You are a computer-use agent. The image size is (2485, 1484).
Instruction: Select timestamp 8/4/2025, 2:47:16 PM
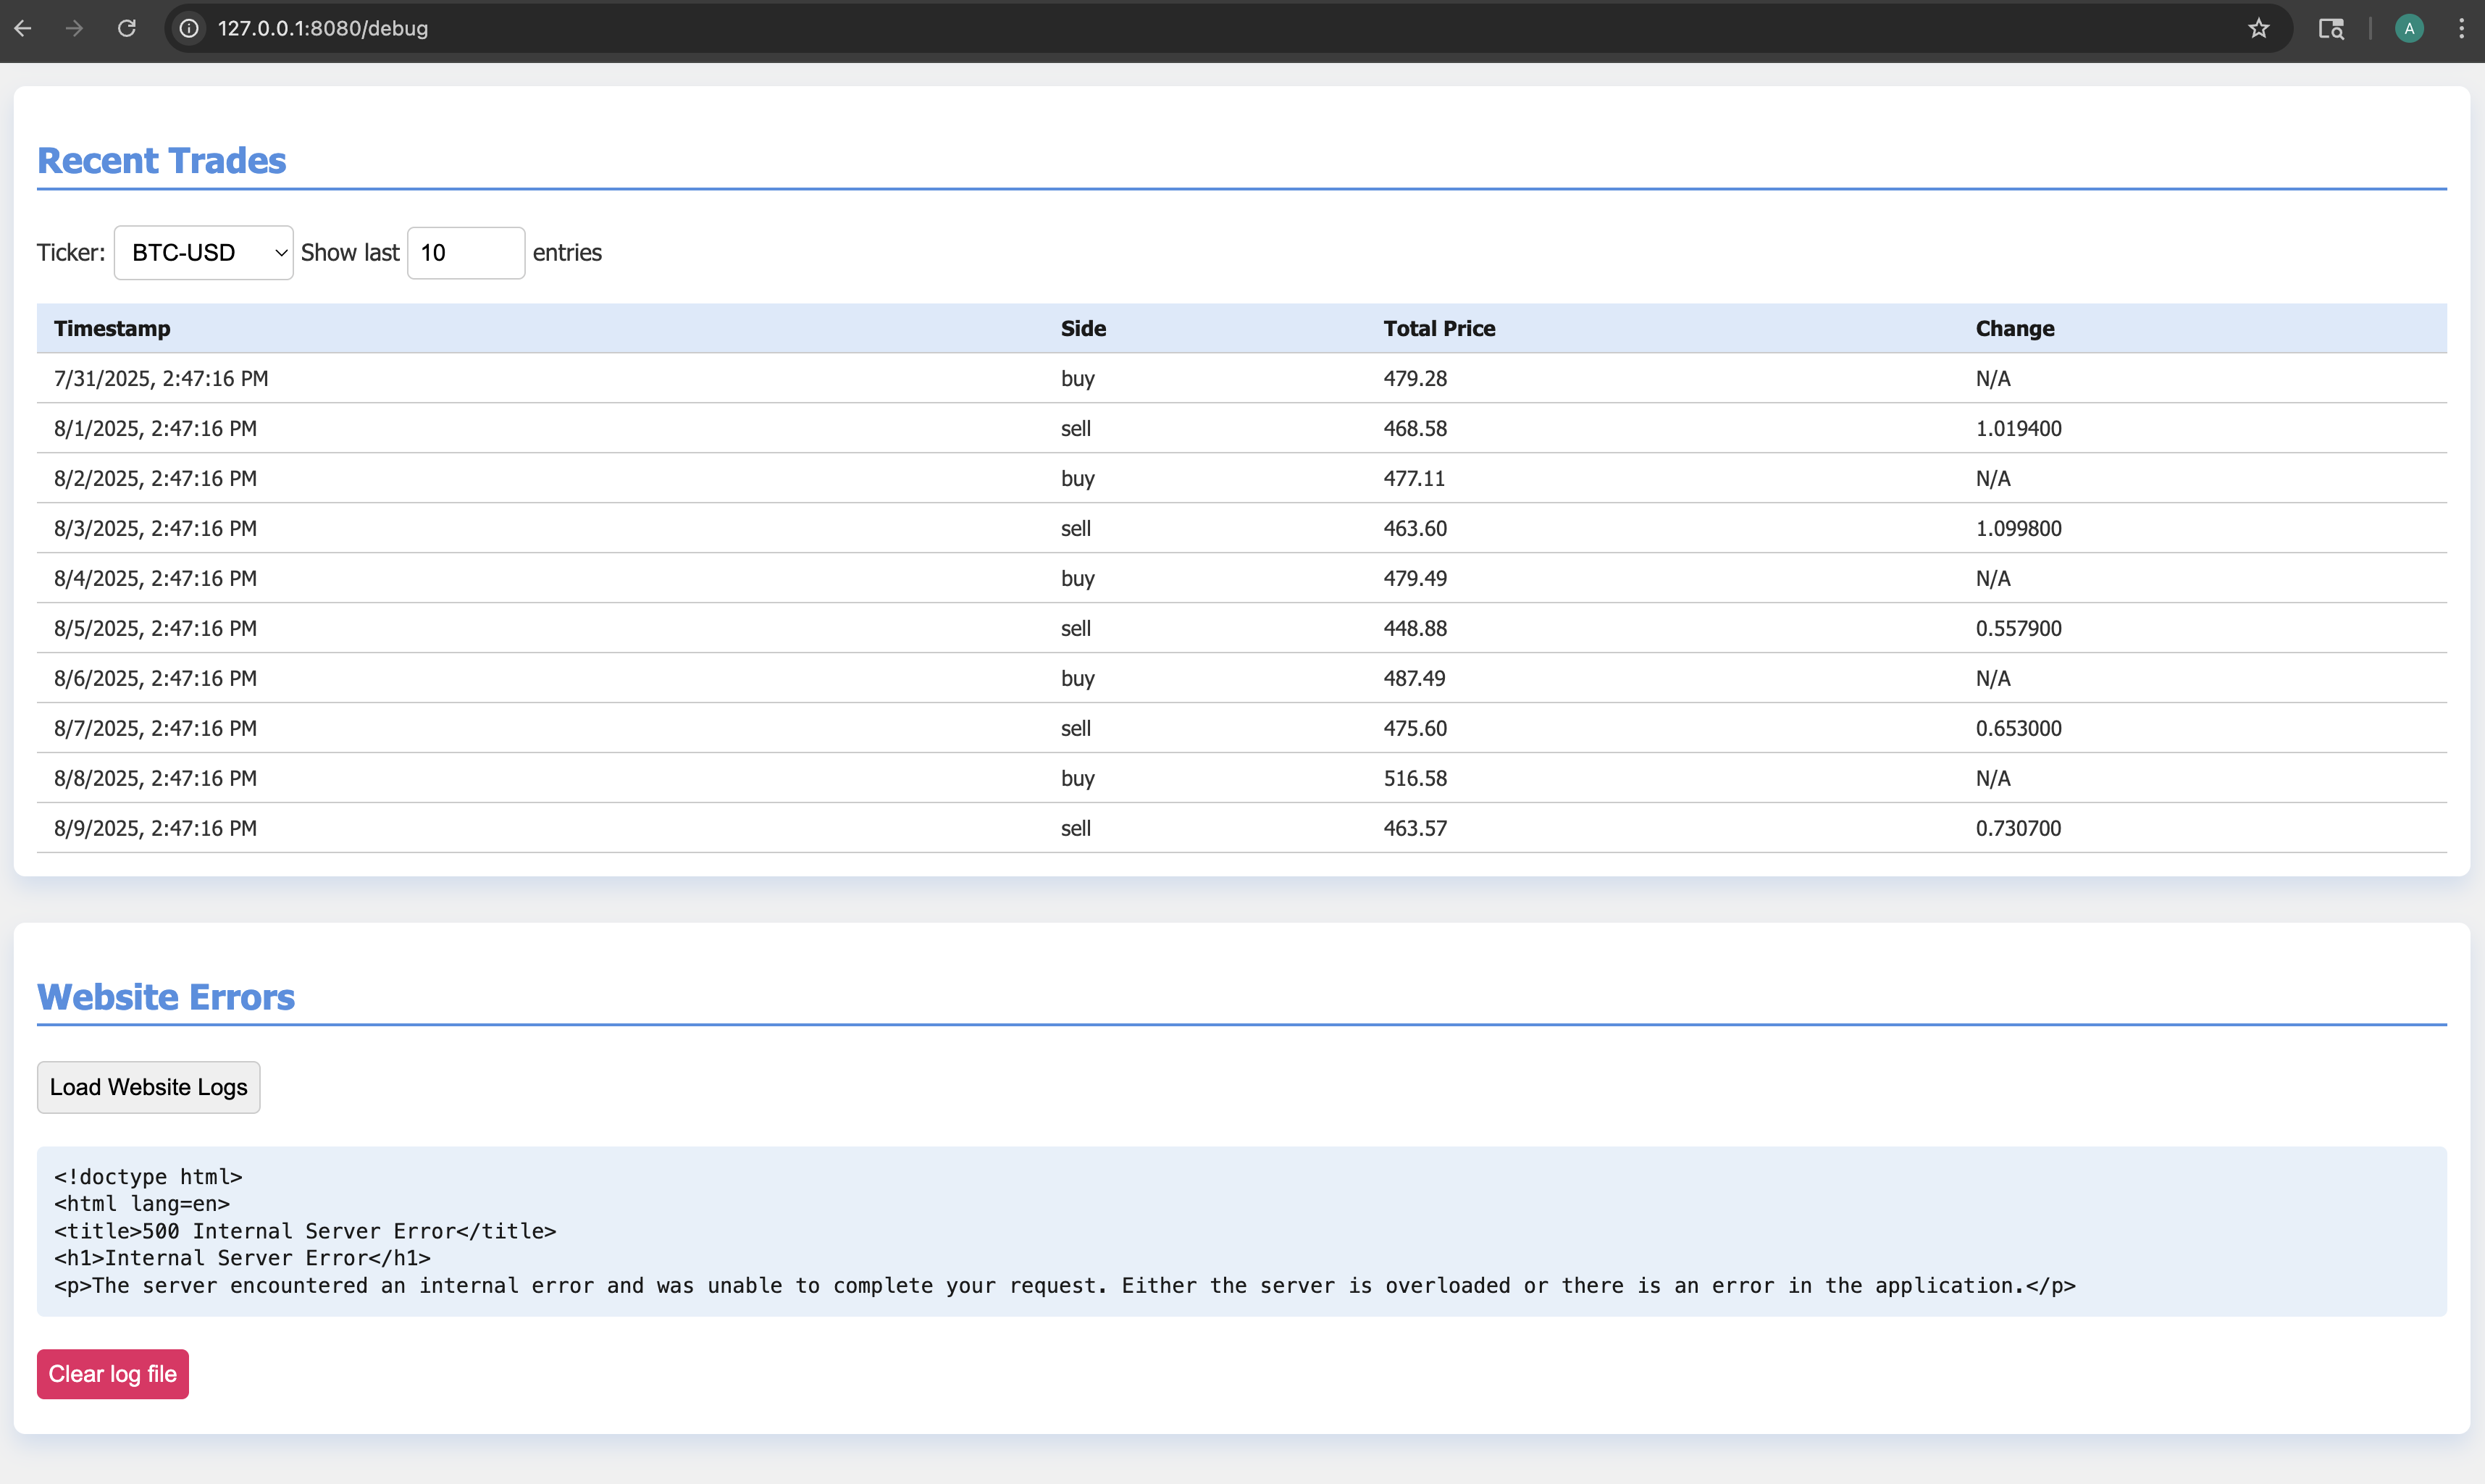click(x=155, y=578)
